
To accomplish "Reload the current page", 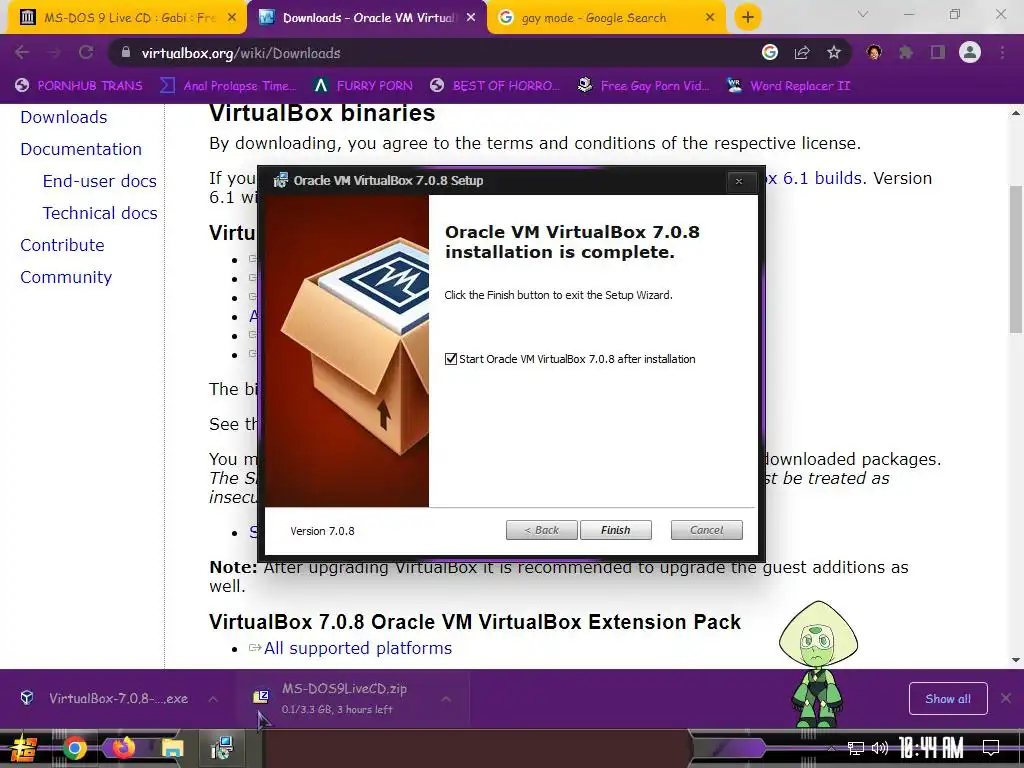I will click(86, 52).
